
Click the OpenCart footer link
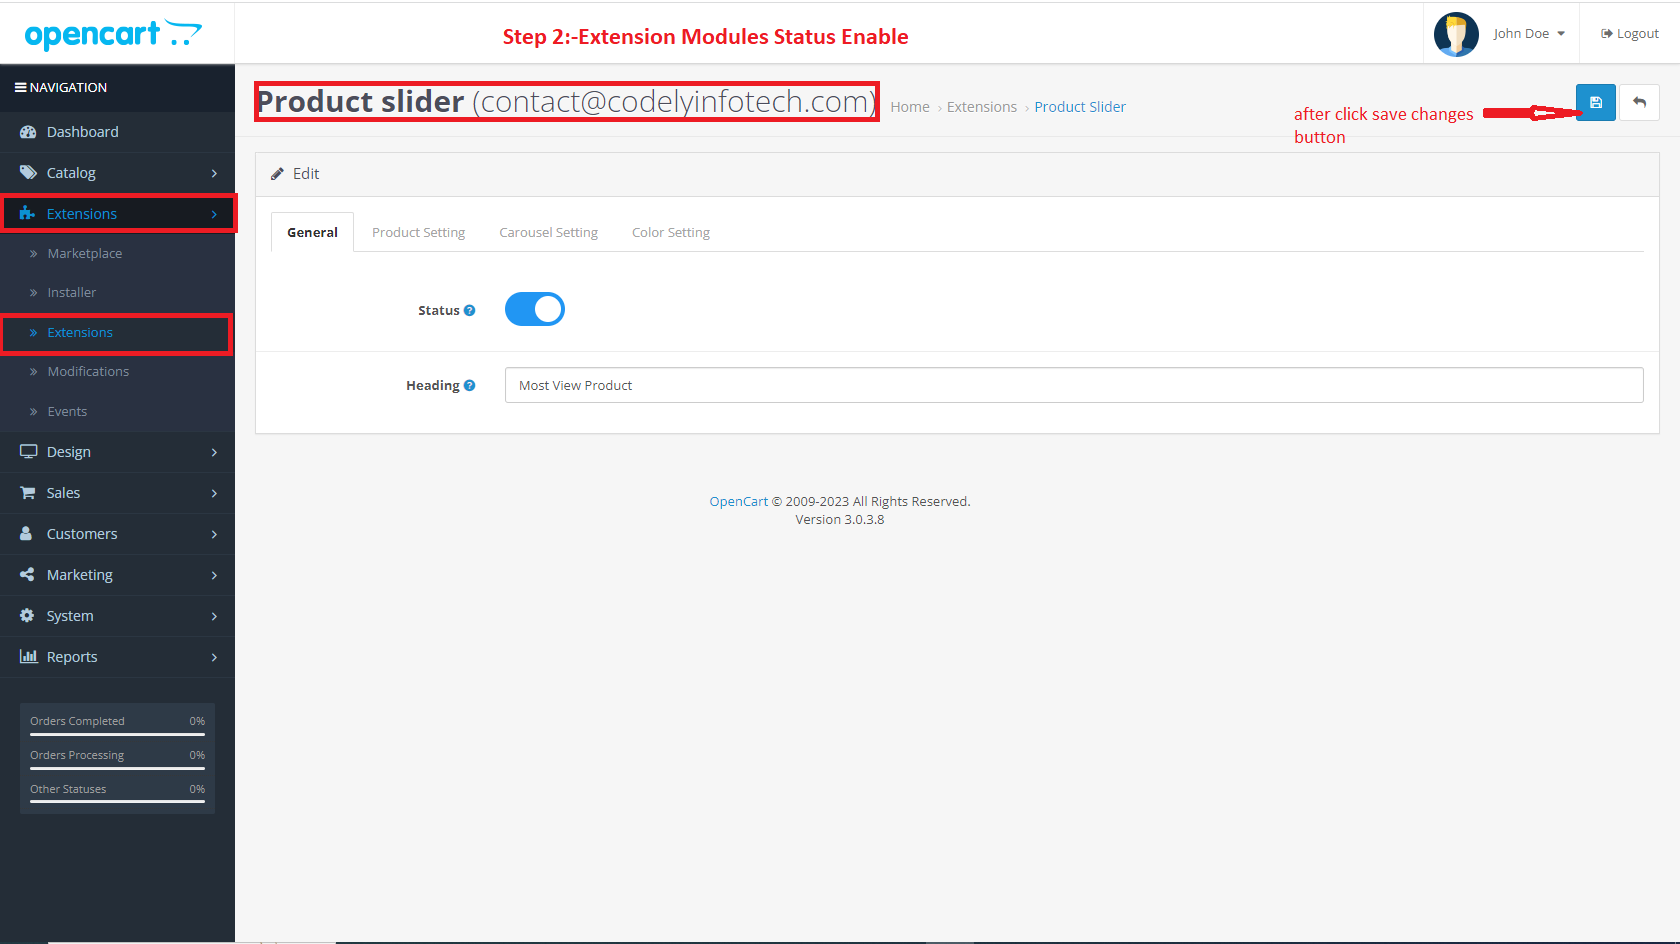[738, 502]
